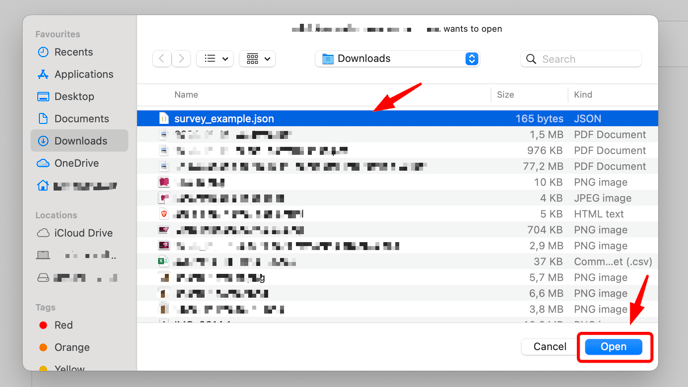Click the Open button
The height and width of the screenshot is (387, 688).
[613, 347]
